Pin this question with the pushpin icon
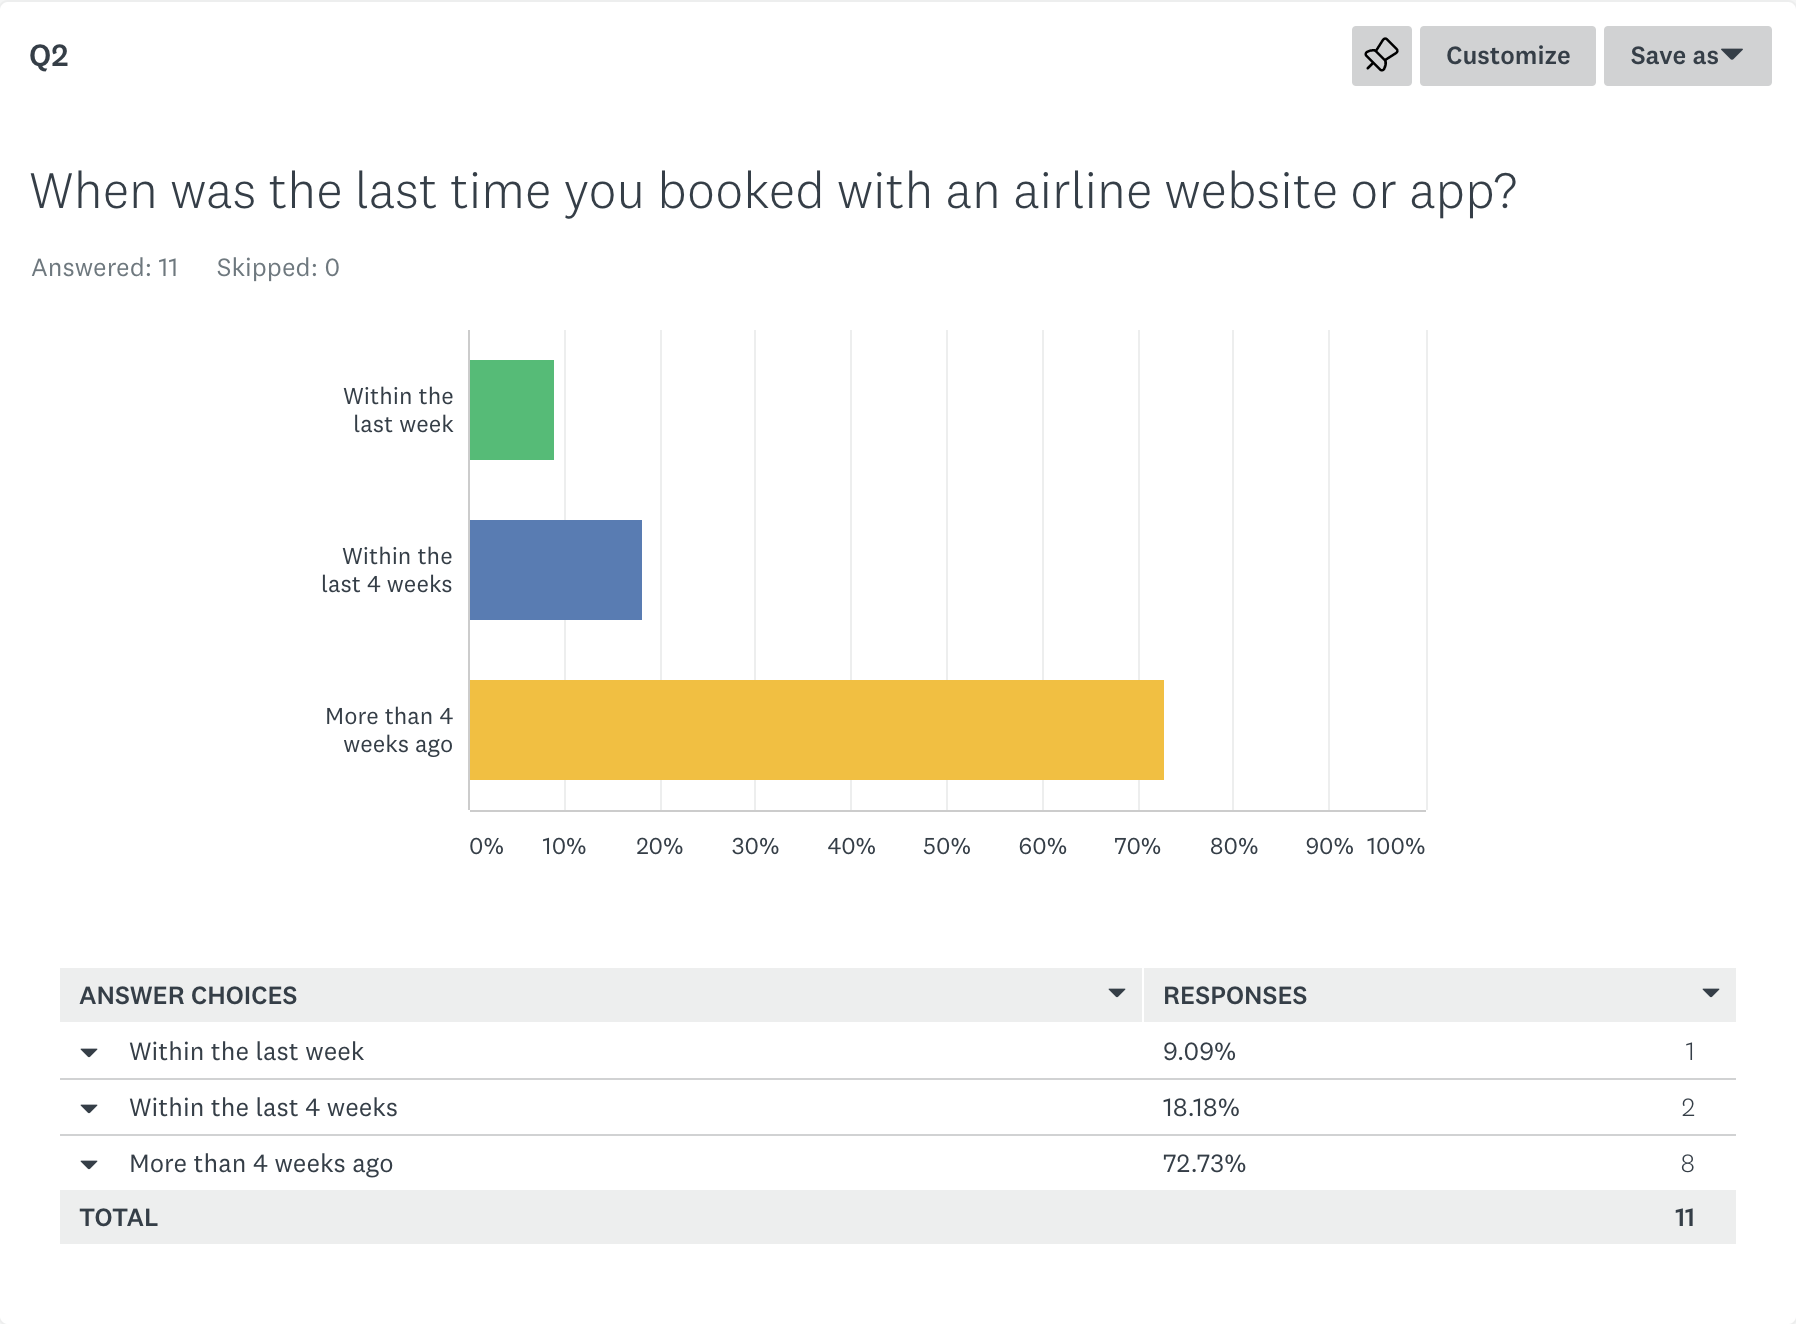This screenshot has width=1796, height=1324. (x=1381, y=56)
